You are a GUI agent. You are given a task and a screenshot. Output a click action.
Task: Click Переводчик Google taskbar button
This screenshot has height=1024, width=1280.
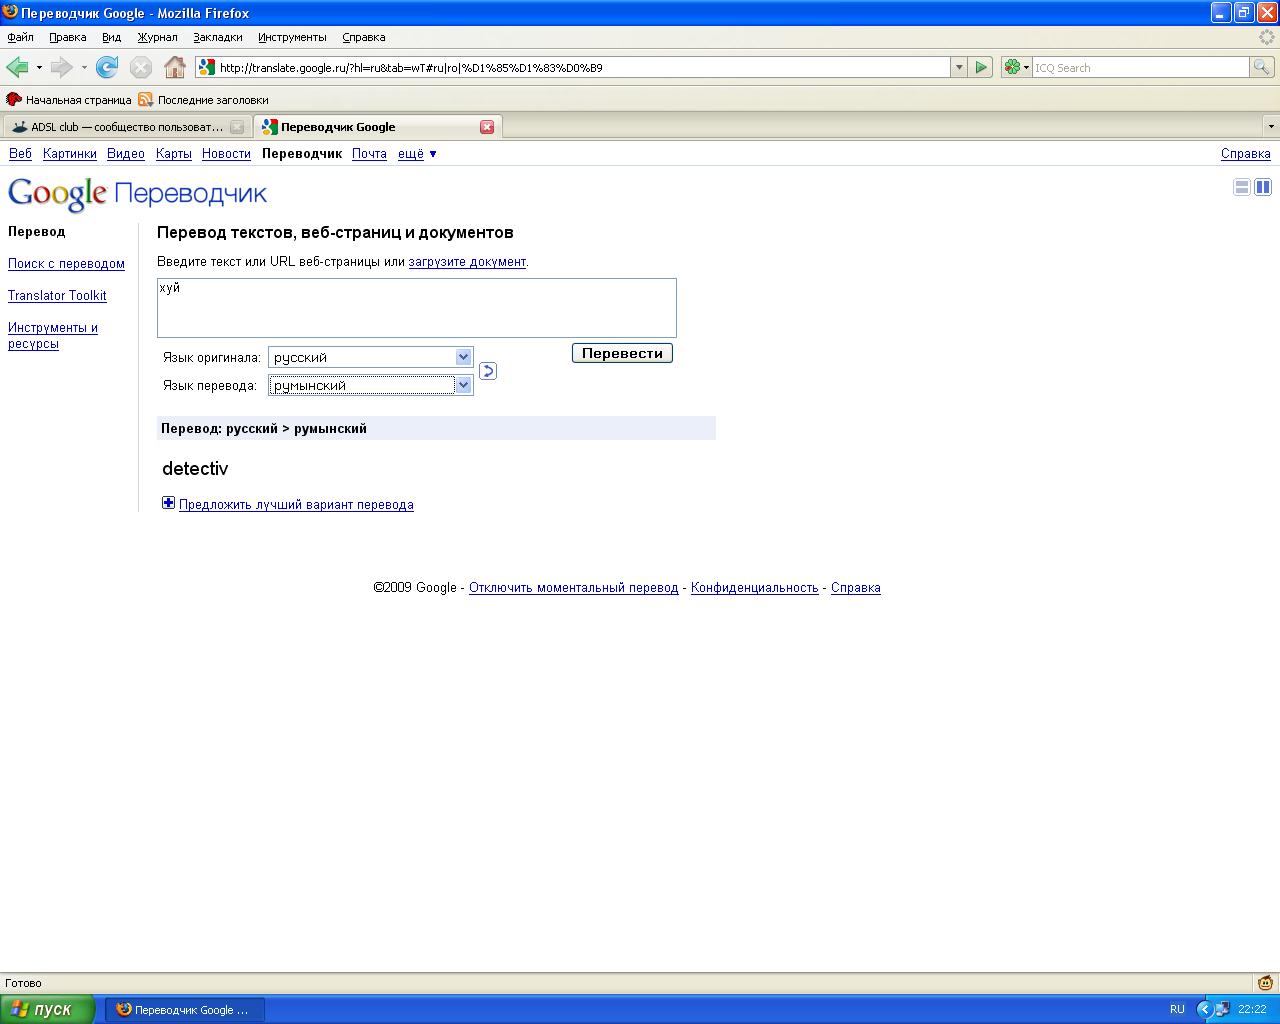click(x=185, y=1010)
